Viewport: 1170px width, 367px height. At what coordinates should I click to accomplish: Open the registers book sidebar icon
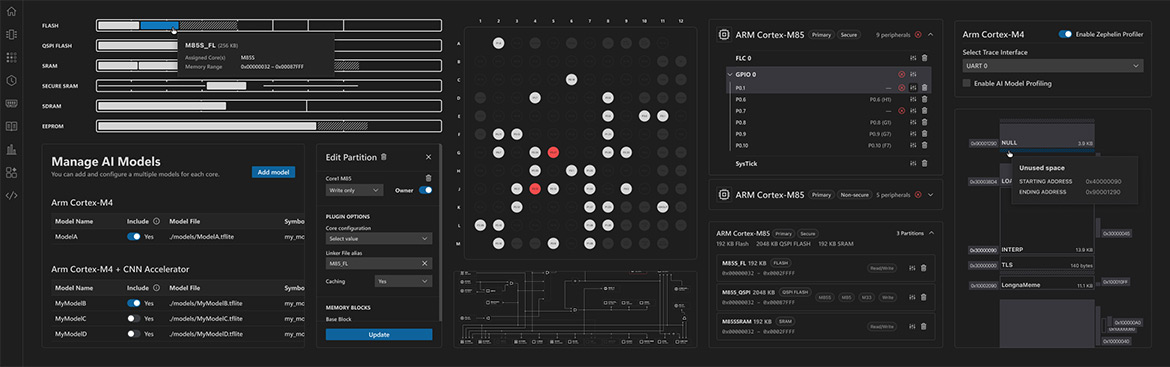pyautogui.click(x=11, y=126)
